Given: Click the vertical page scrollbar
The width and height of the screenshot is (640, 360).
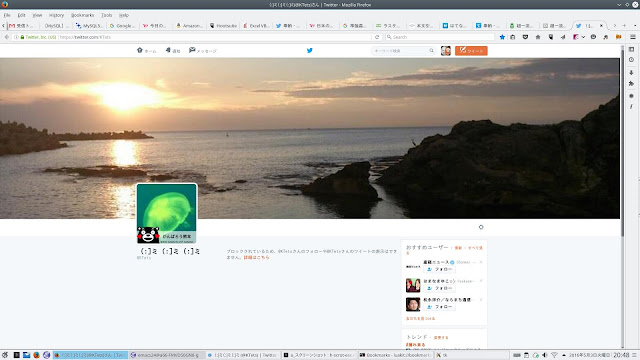Looking at the screenshot, I should (622, 143).
